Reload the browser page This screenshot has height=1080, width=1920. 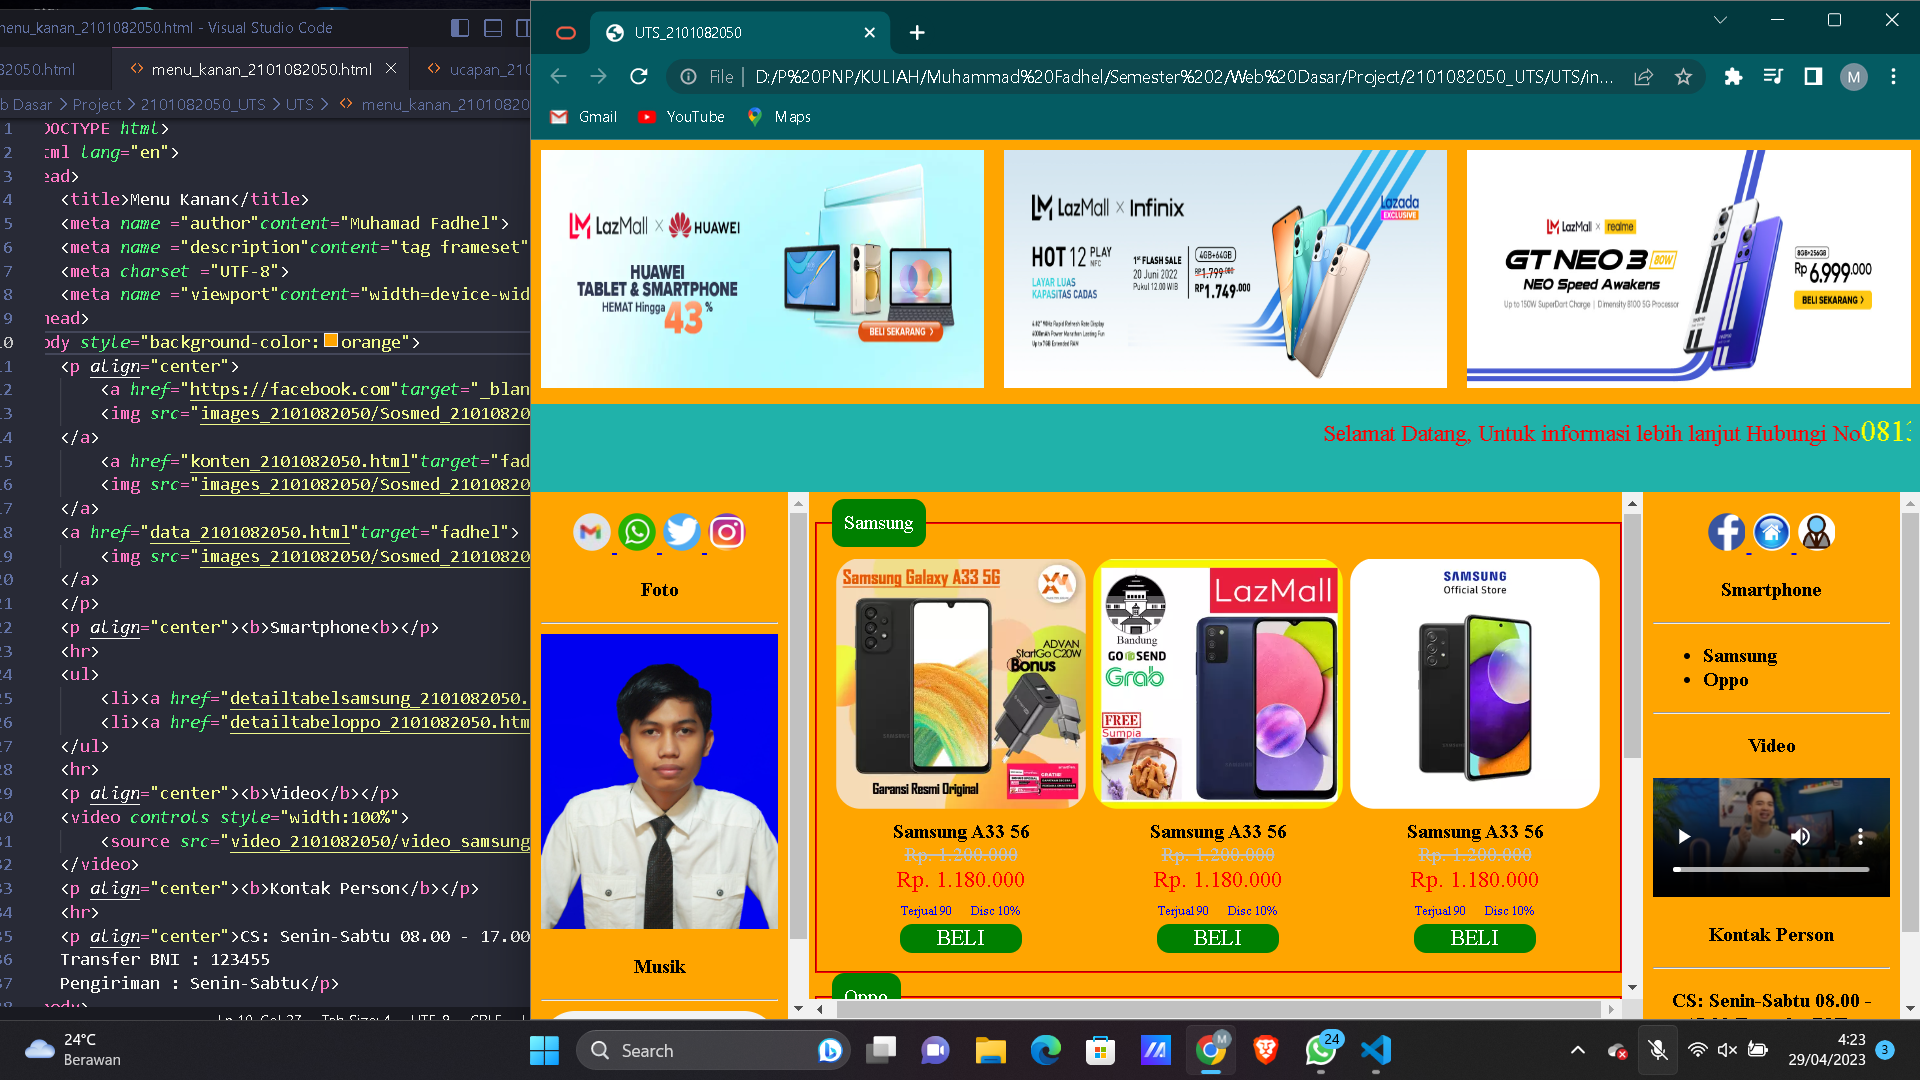pyautogui.click(x=639, y=77)
